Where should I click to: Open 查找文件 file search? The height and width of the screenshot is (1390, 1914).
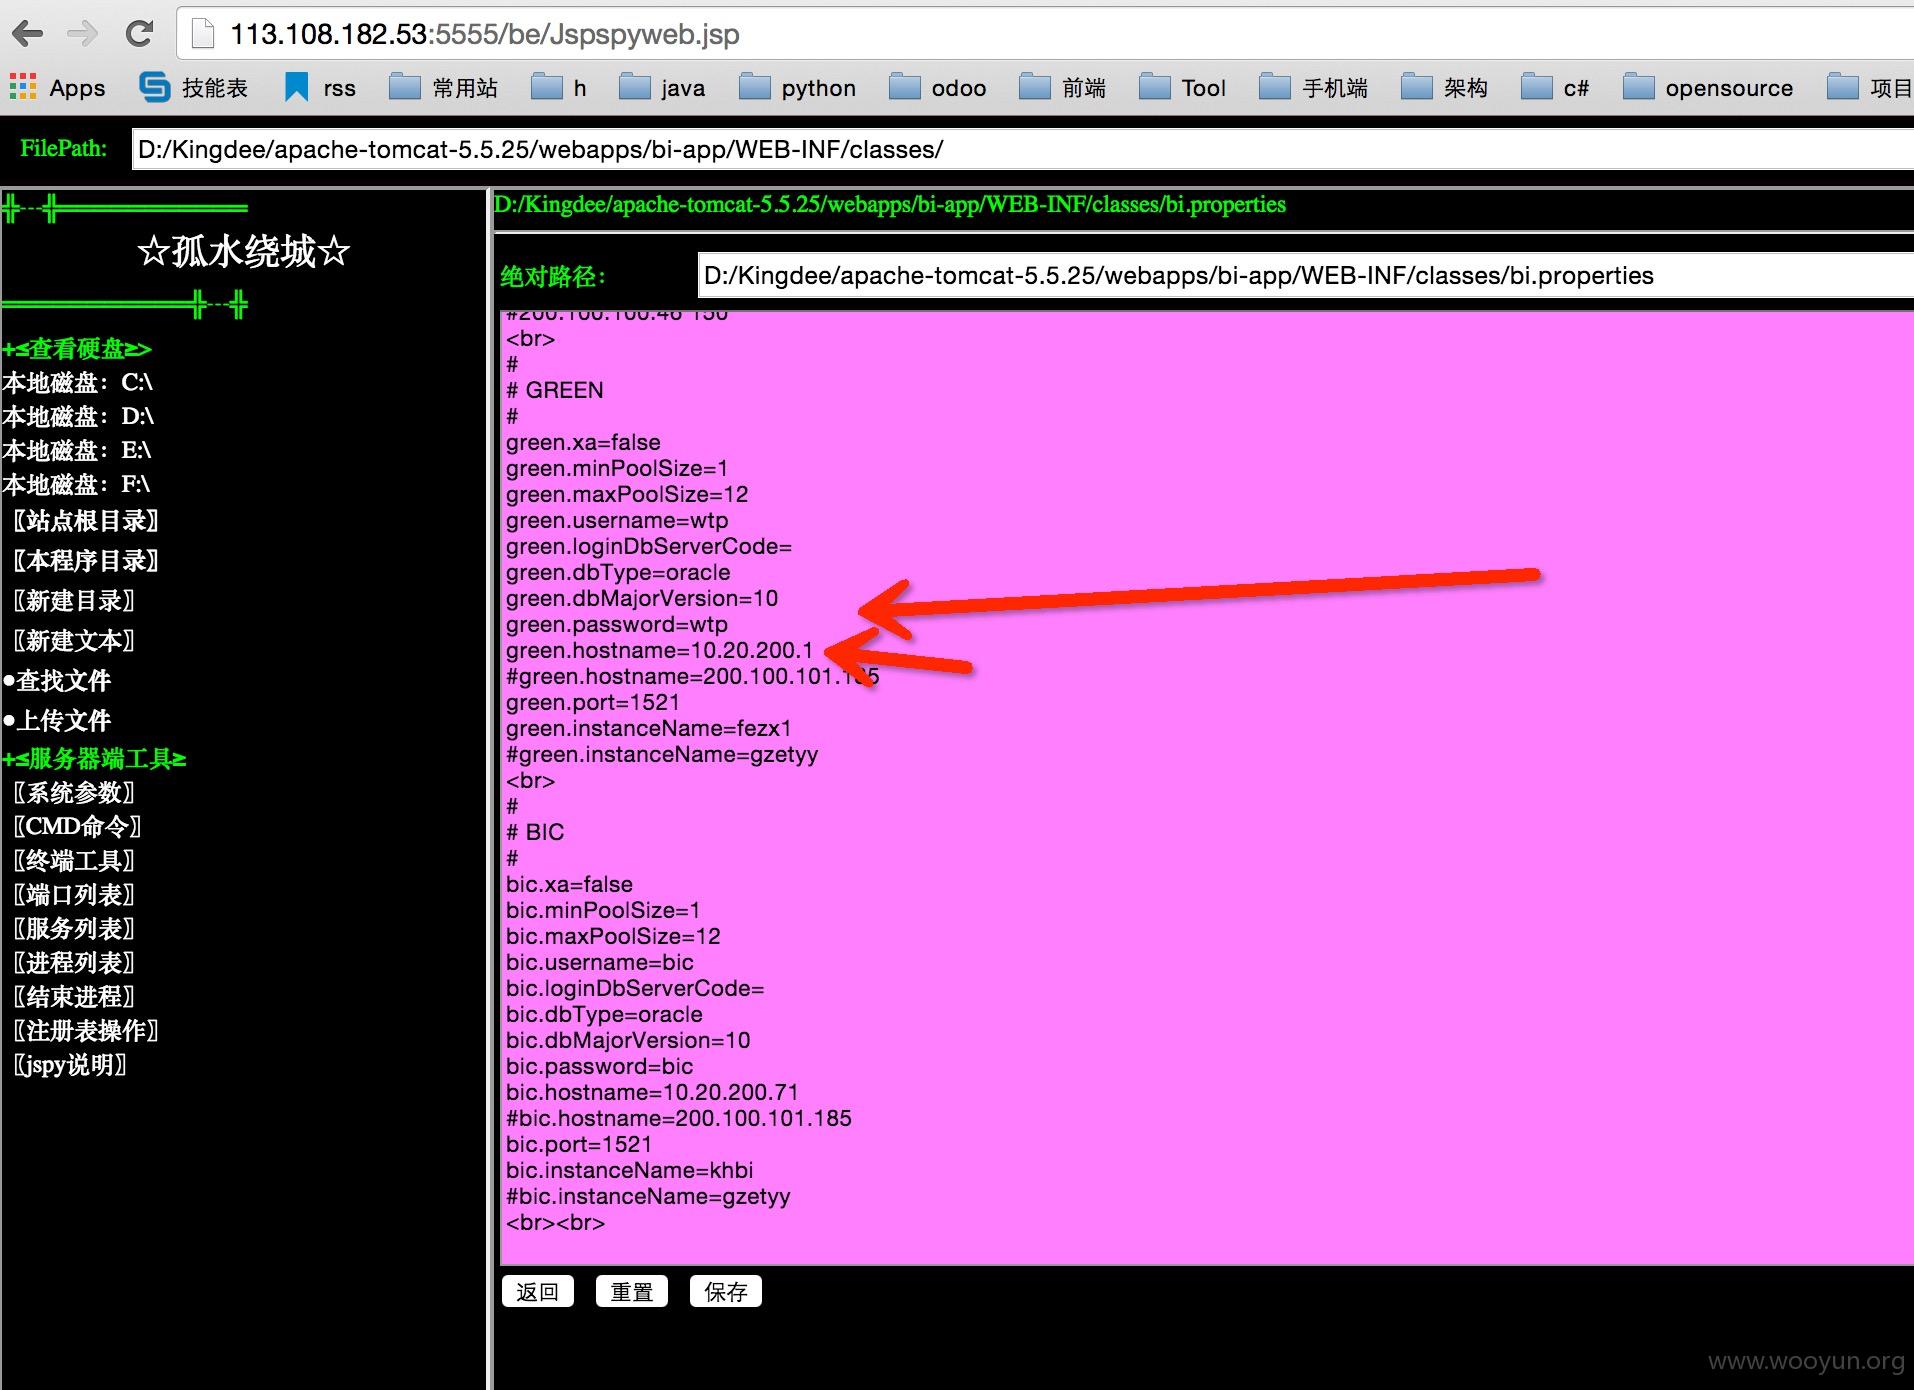[57, 681]
